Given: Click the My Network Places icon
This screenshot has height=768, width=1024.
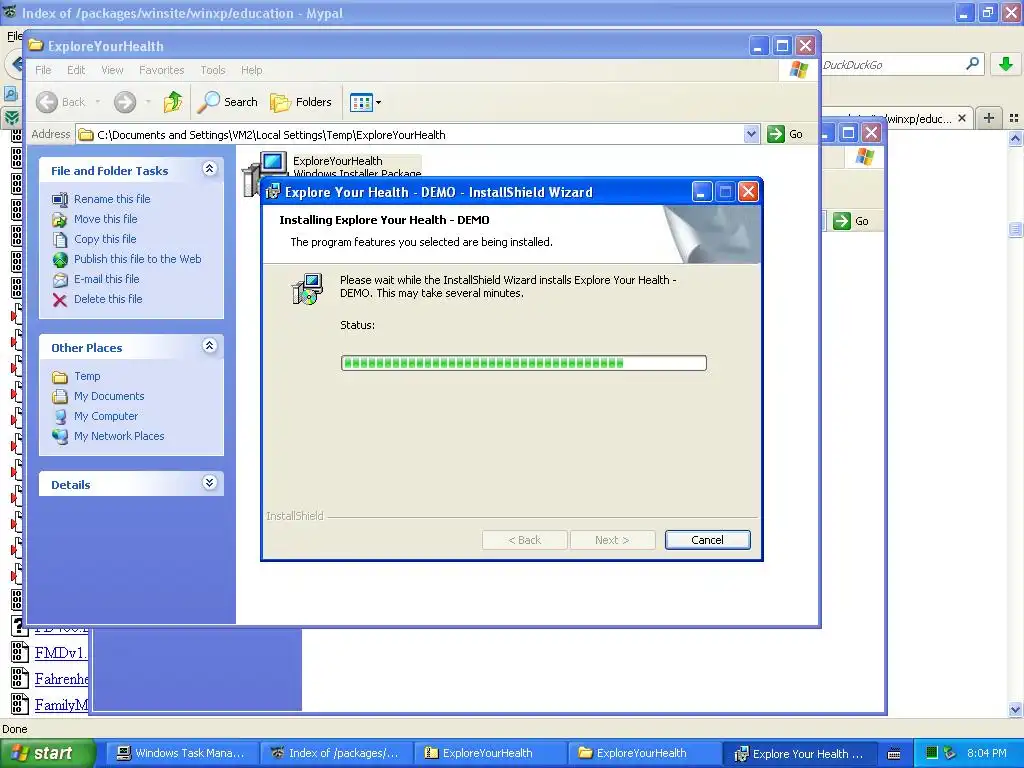Looking at the screenshot, I should click(x=60, y=436).
